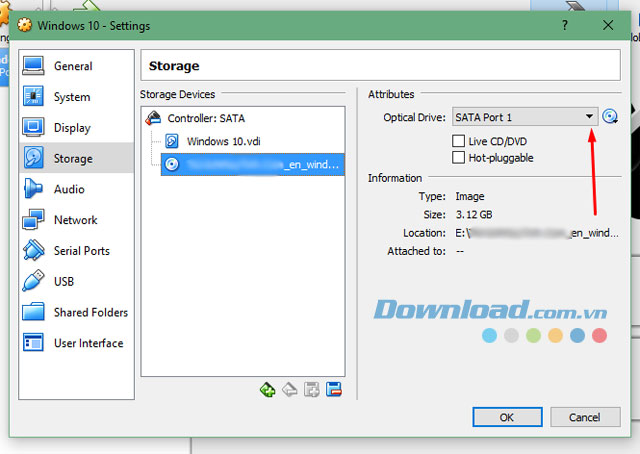Click the Location path E:\ text
640x454 pixels.
point(537,233)
